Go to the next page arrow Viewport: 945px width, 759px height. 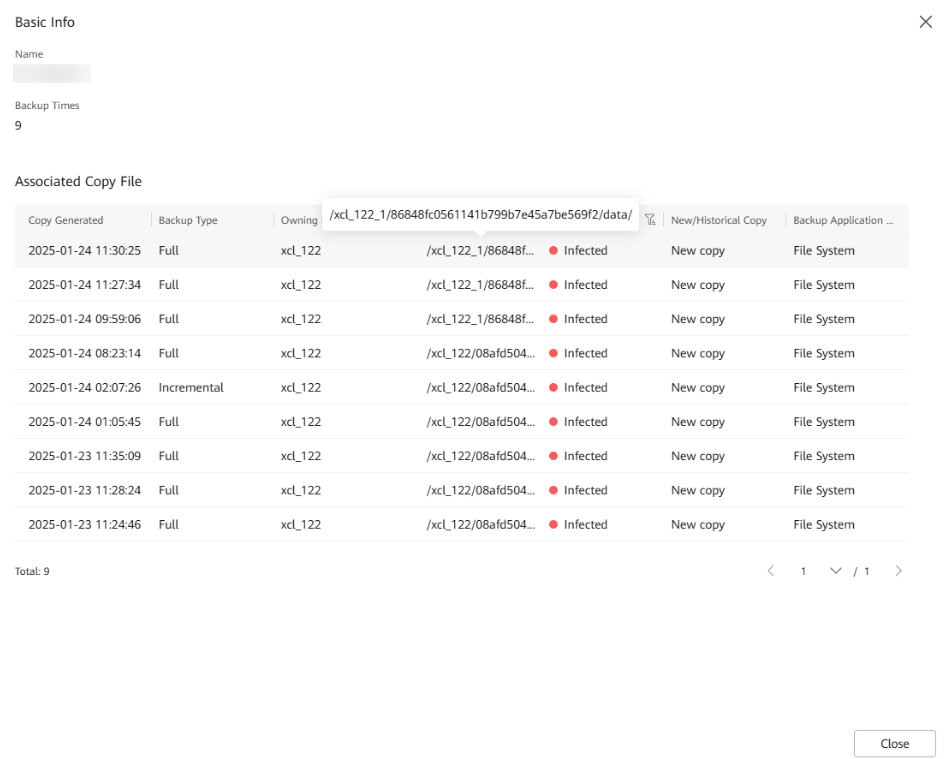coord(899,571)
